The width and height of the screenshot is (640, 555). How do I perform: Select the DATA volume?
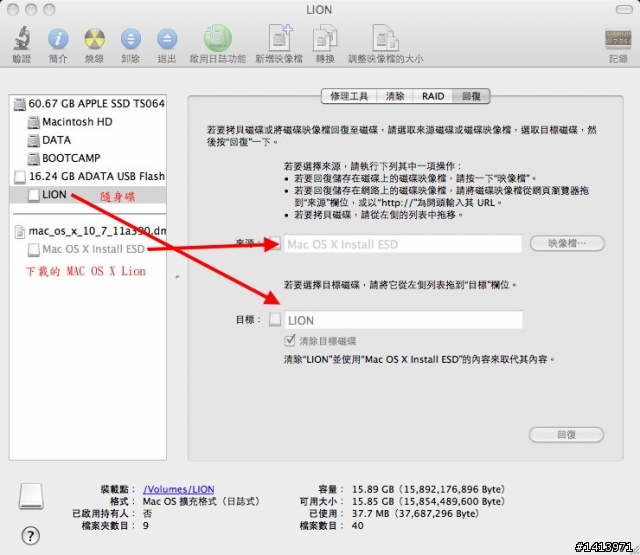pos(88,140)
